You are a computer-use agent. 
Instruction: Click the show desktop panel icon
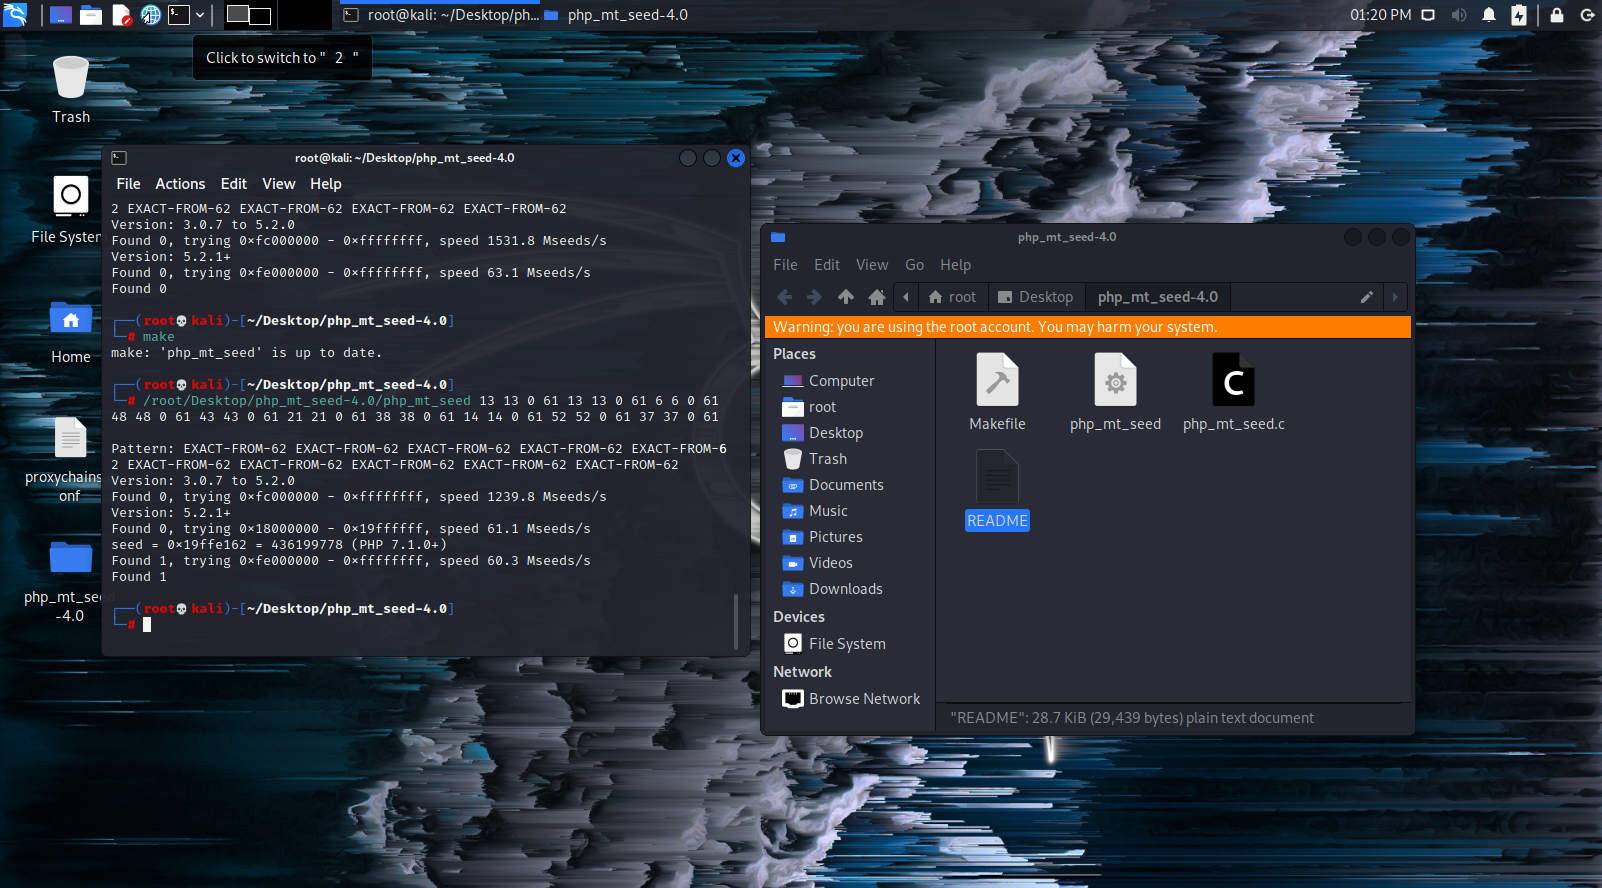point(61,15)
